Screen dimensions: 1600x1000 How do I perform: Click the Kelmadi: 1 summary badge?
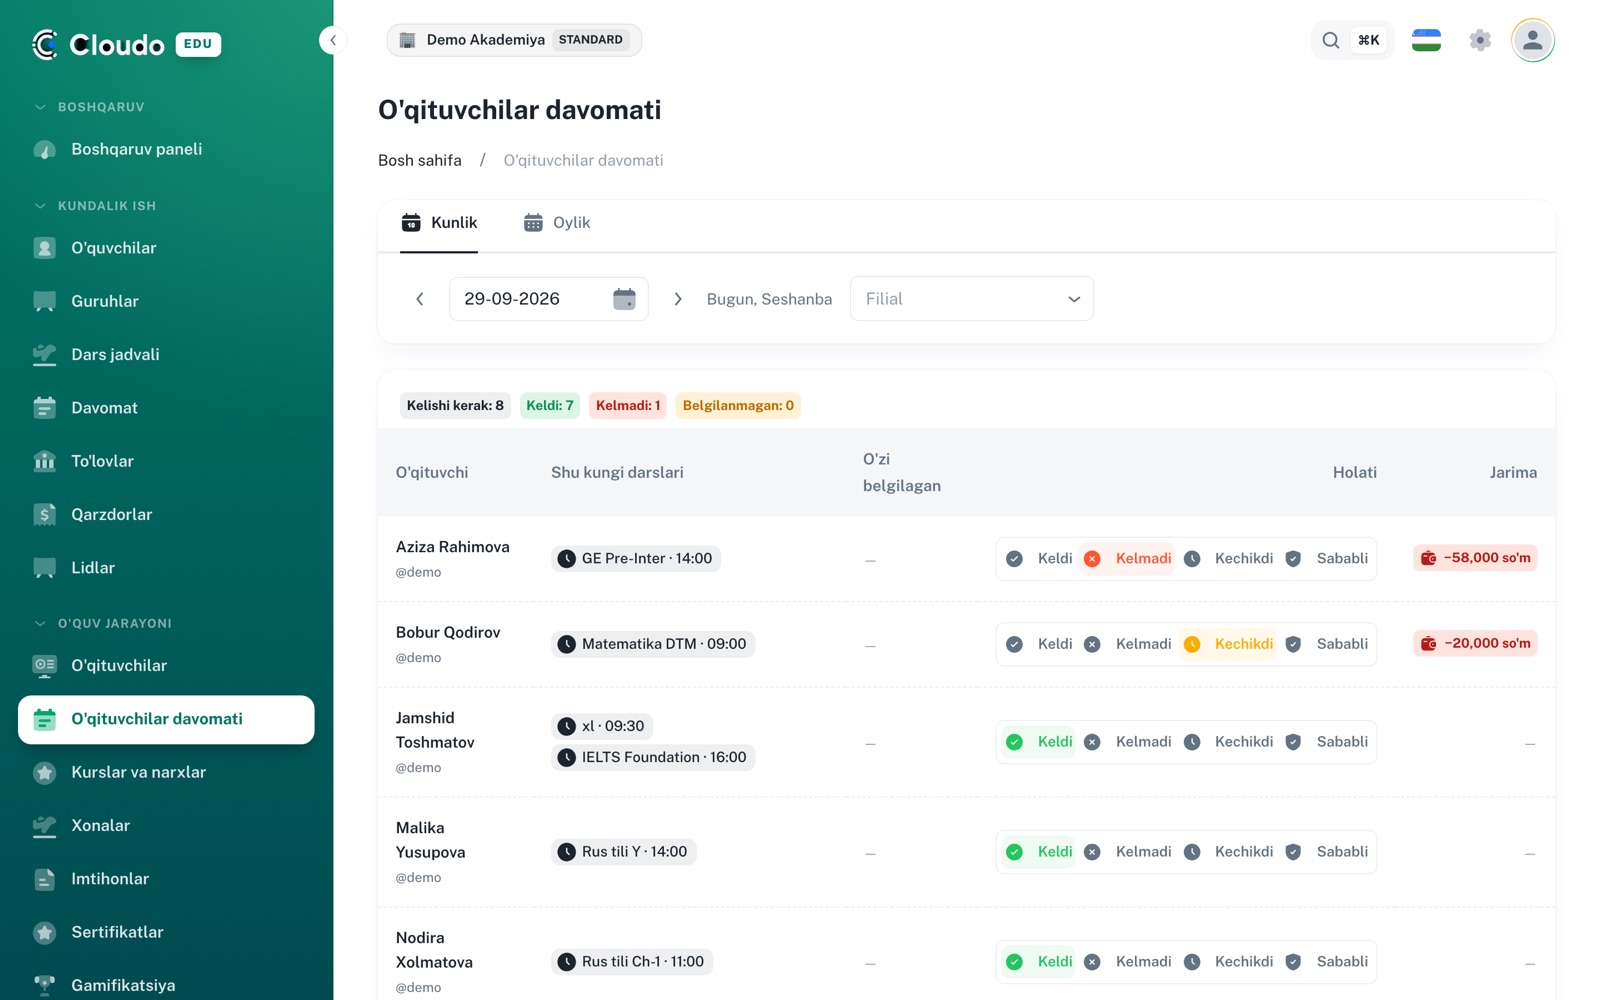click(x=628, y=405)
